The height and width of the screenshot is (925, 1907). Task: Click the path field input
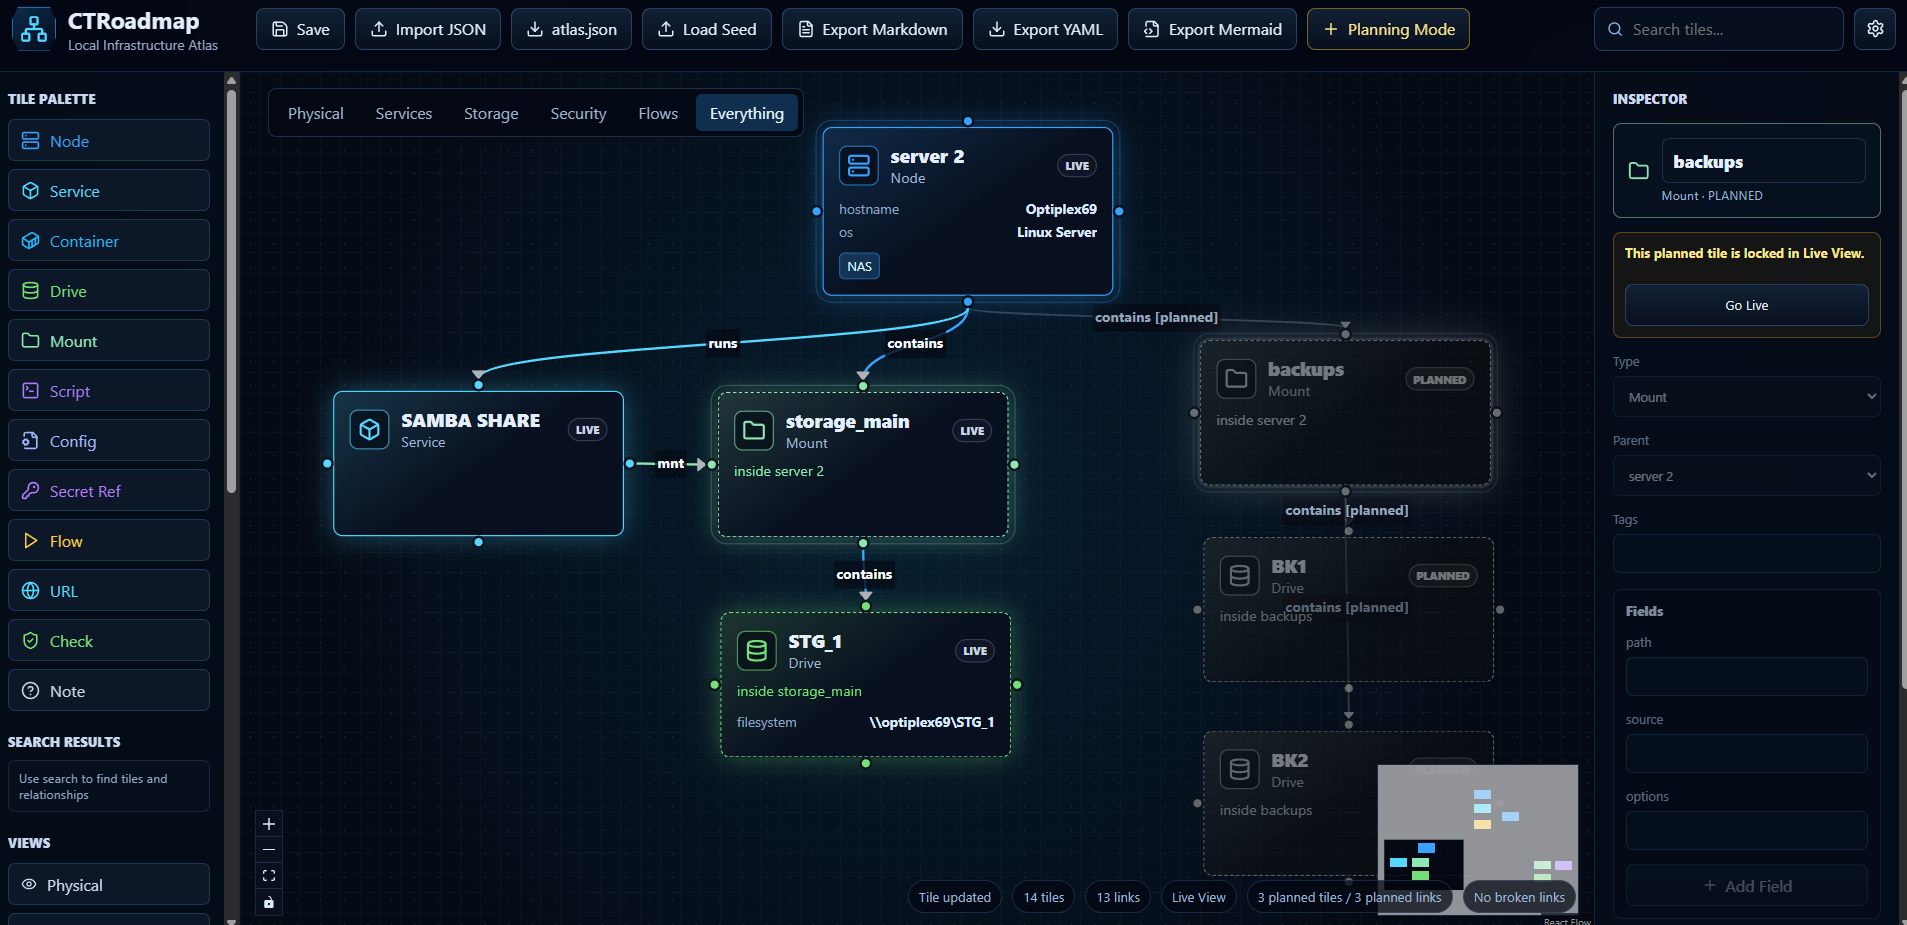tap(1746, 676)
